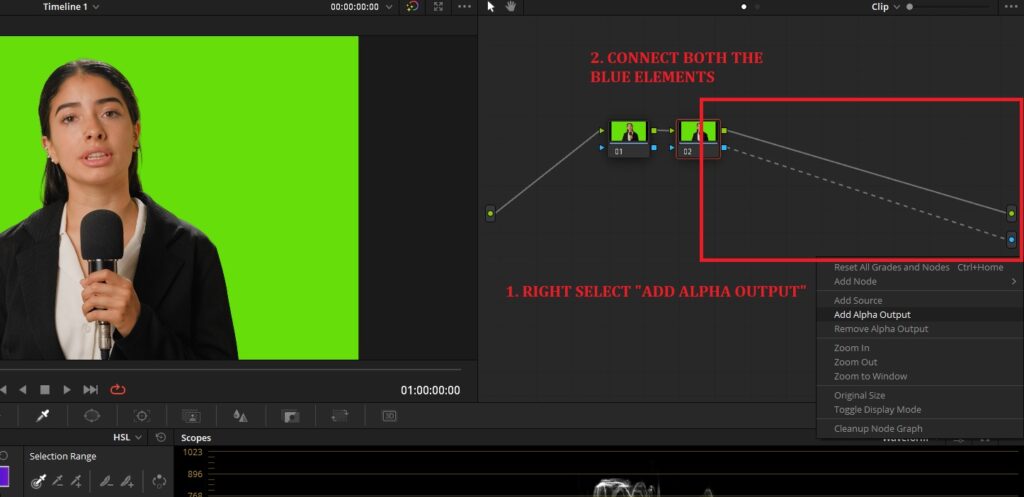Image resolution: width=1024 pixels, height=497 pixels.
Task: Click the blue alpha output connector
Action: (x=1011, y=240)
